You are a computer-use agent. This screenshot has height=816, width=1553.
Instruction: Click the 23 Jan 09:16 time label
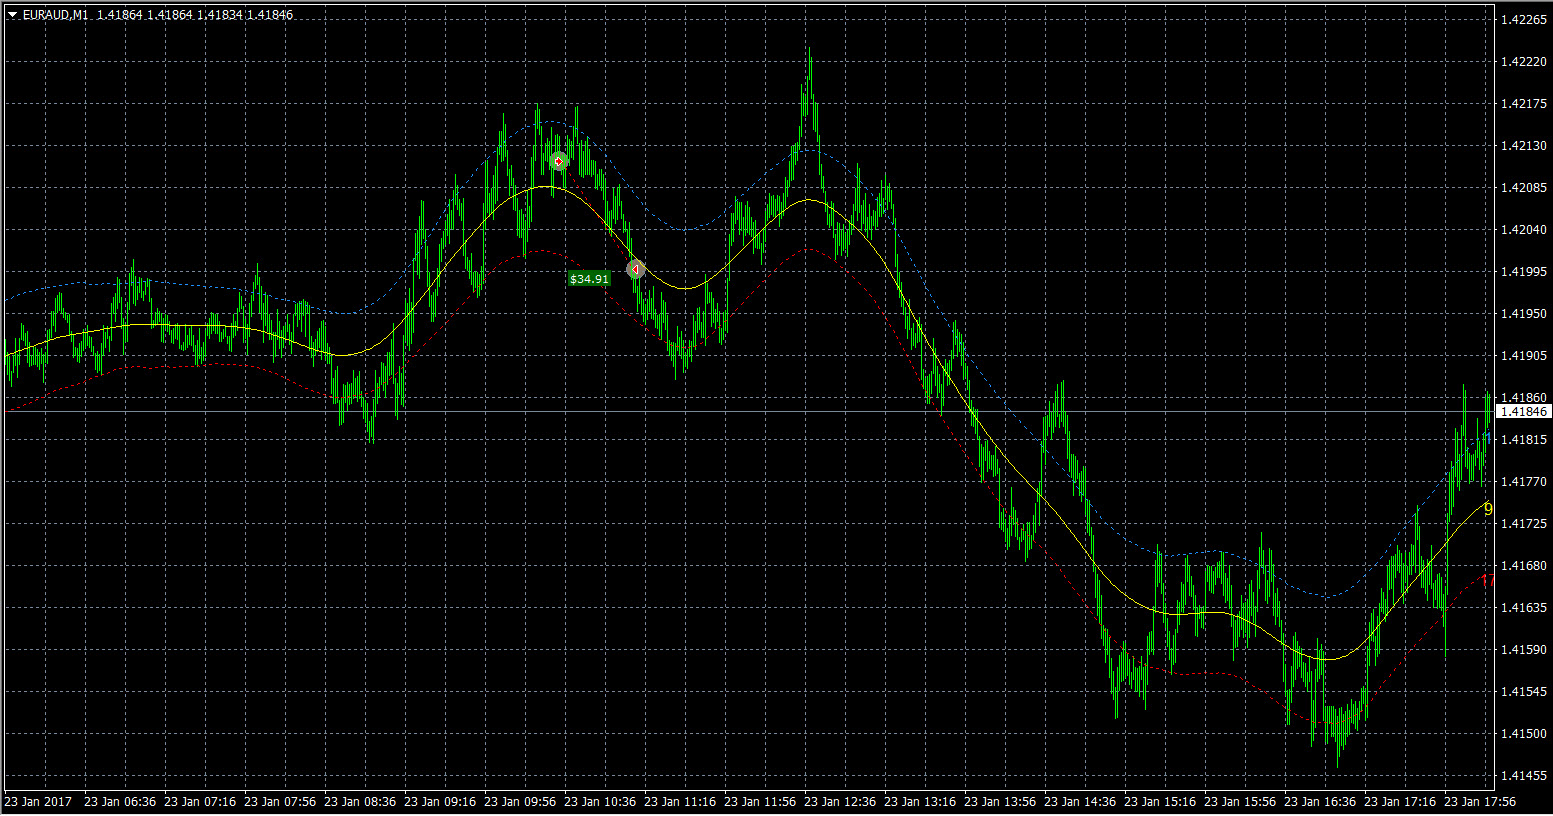pos(440,802)
